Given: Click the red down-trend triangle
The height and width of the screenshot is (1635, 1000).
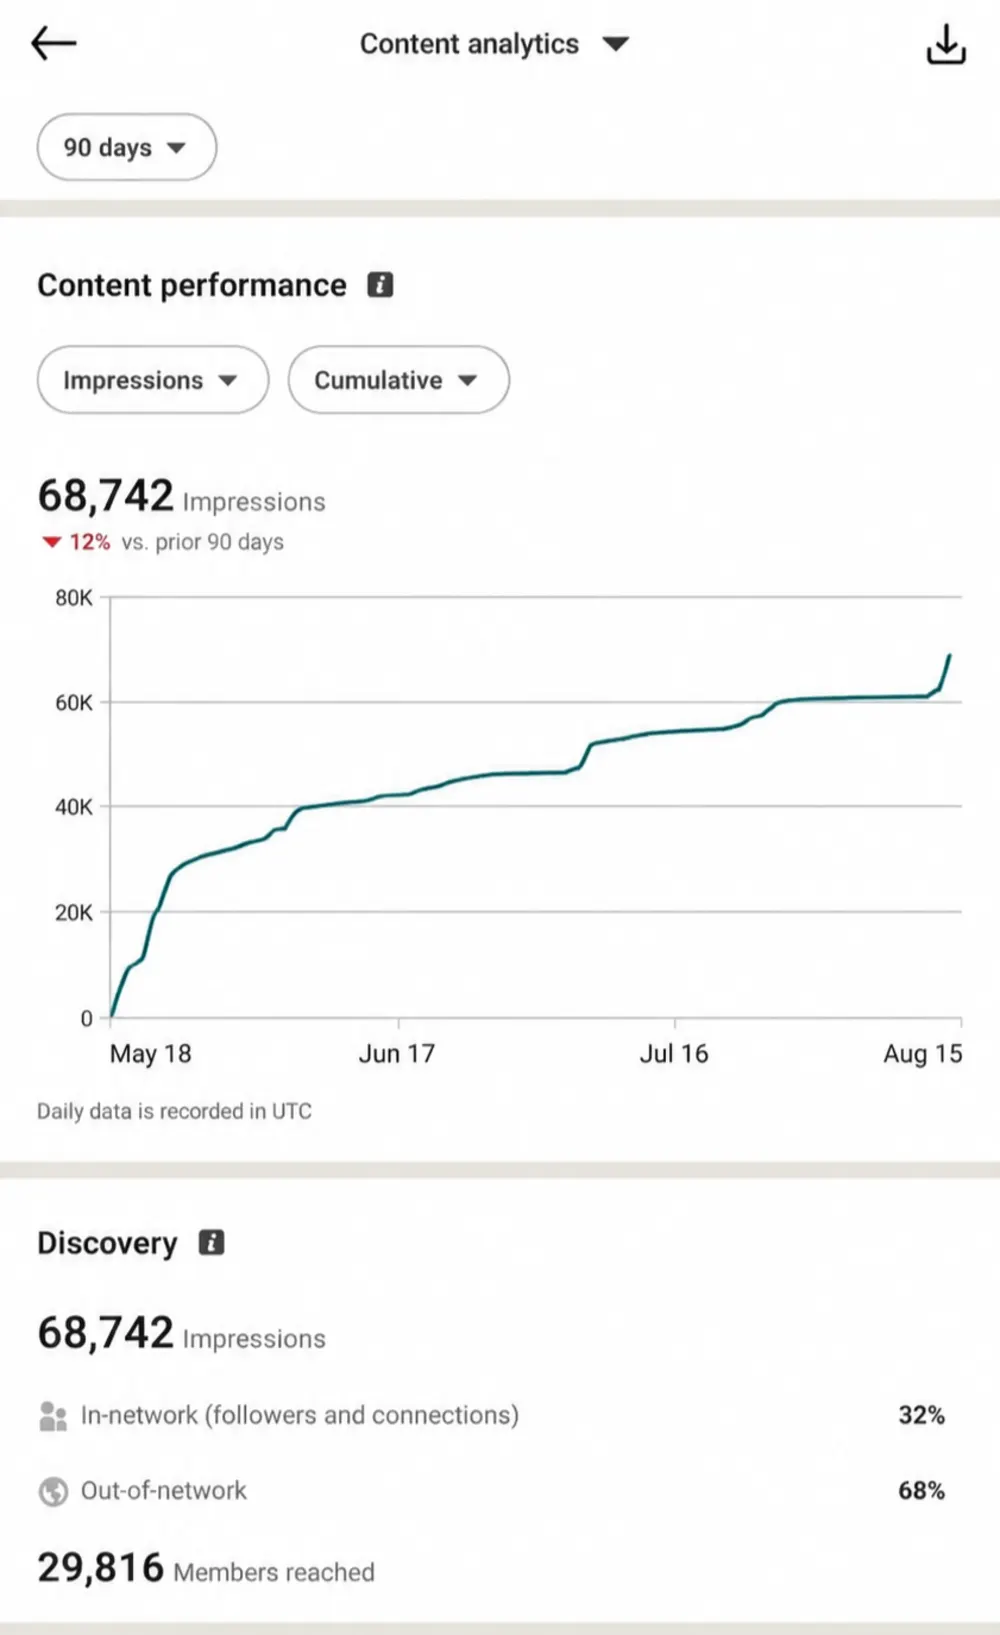Looking at the screenshot, I should coord(51,542).
